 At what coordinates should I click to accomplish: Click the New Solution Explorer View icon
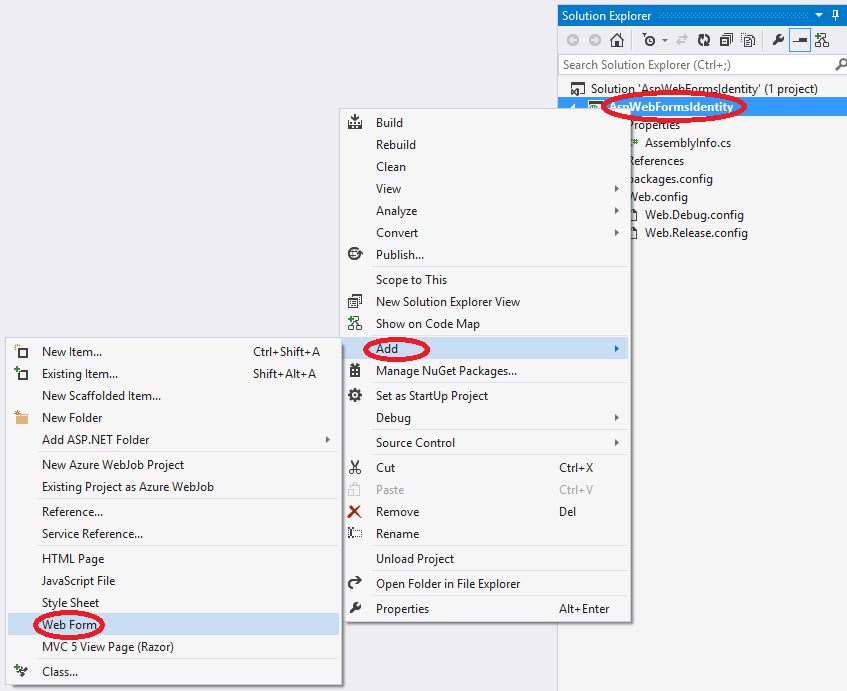point(355,301)
